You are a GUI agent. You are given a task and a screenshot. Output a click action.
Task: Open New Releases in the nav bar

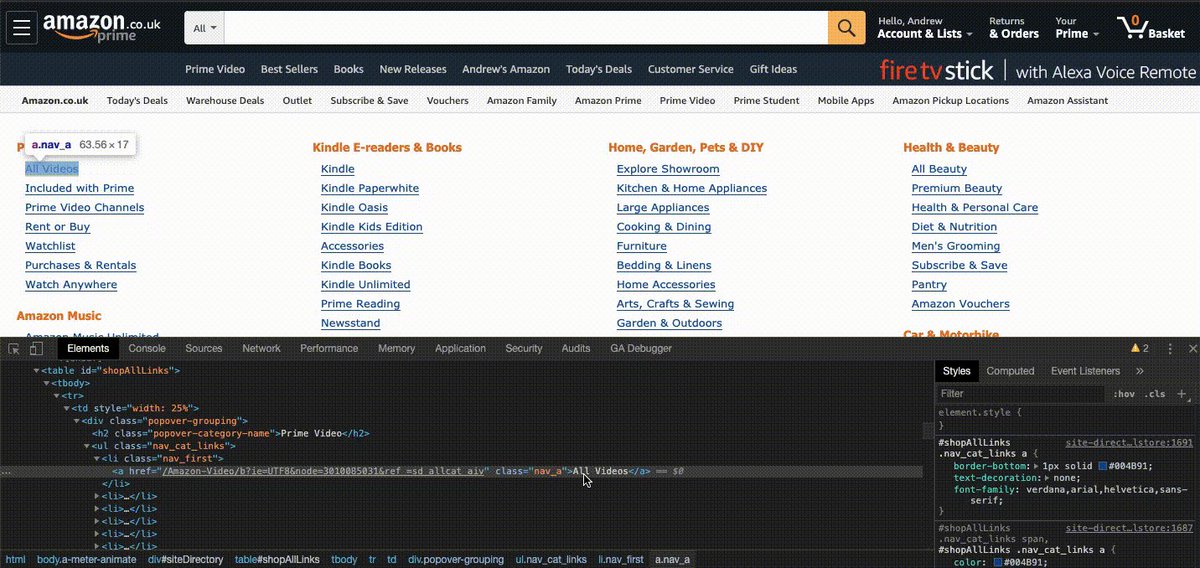point(413,69)
